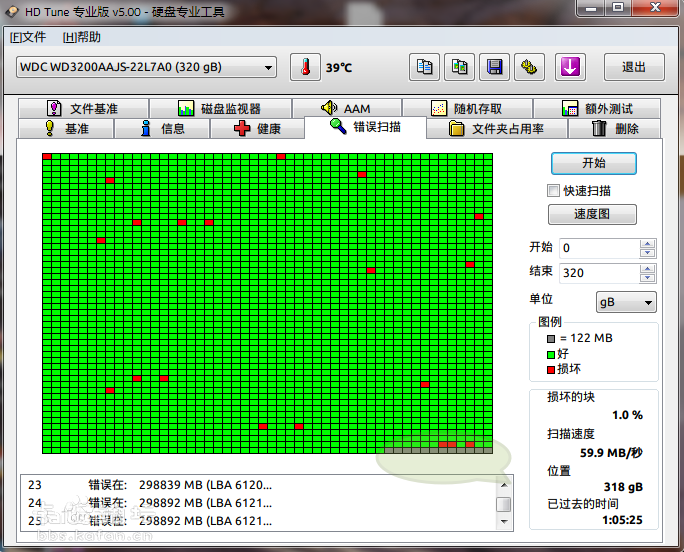Click the 1.0 % damaged blocks value
This screenshot has width=684, height=552.
(627, 415)
